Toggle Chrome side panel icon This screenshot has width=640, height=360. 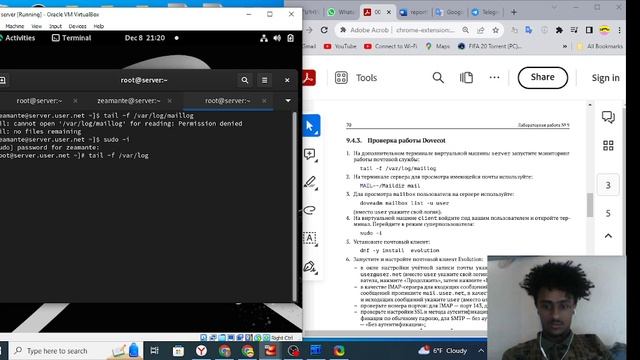coord(589,30)
